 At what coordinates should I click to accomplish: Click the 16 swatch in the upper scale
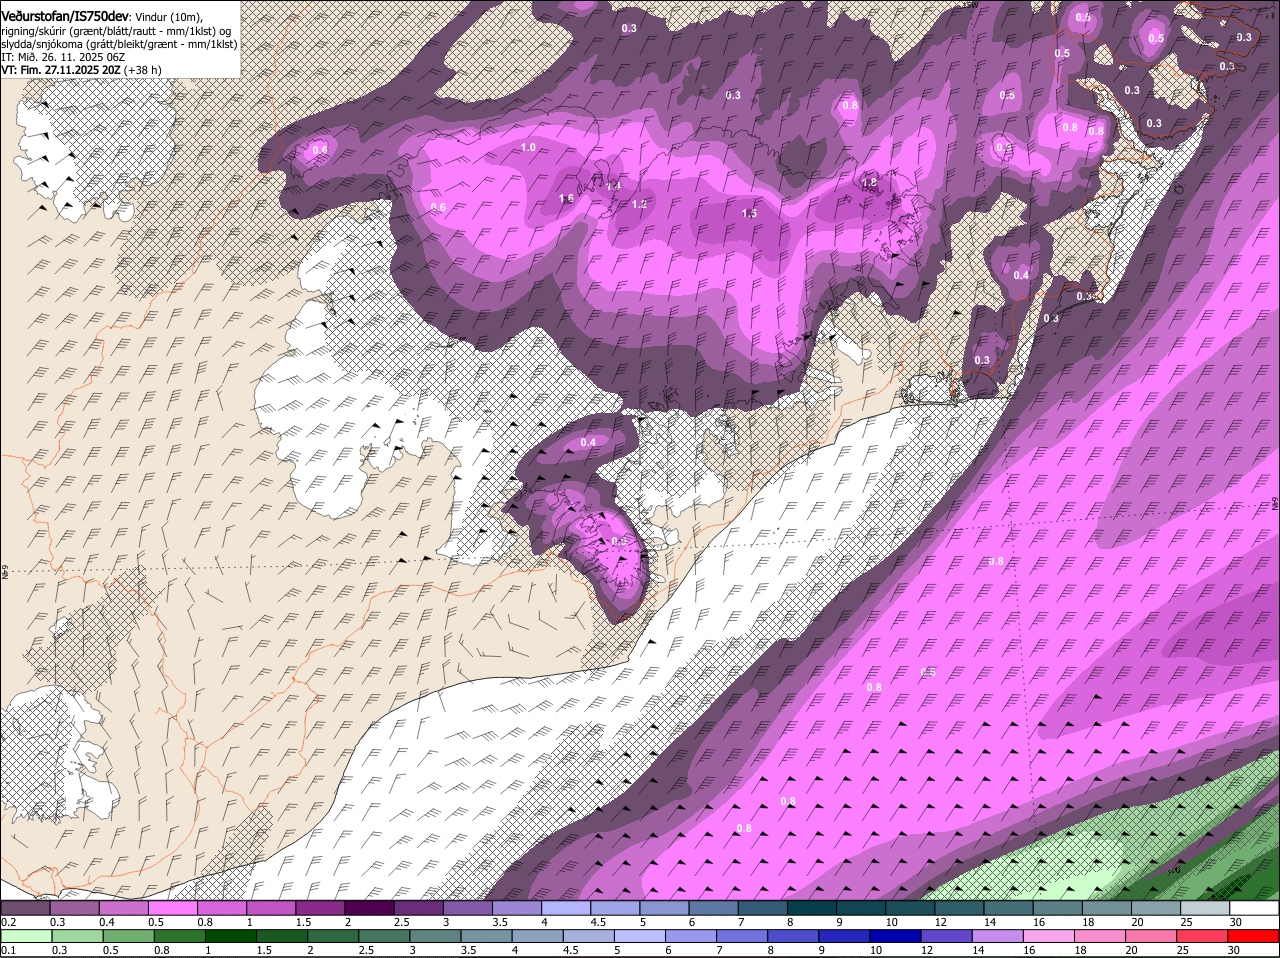[1057, 908]
